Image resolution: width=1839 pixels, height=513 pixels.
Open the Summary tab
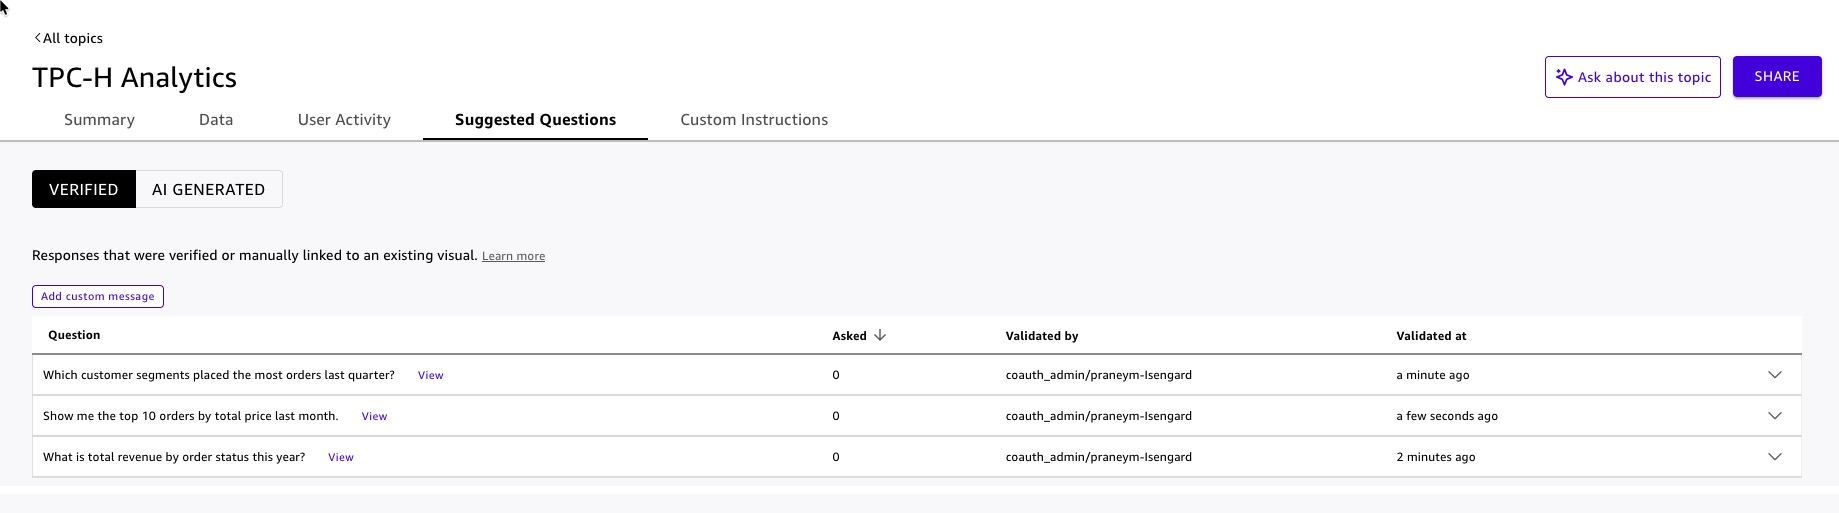(x=99, y=120)
